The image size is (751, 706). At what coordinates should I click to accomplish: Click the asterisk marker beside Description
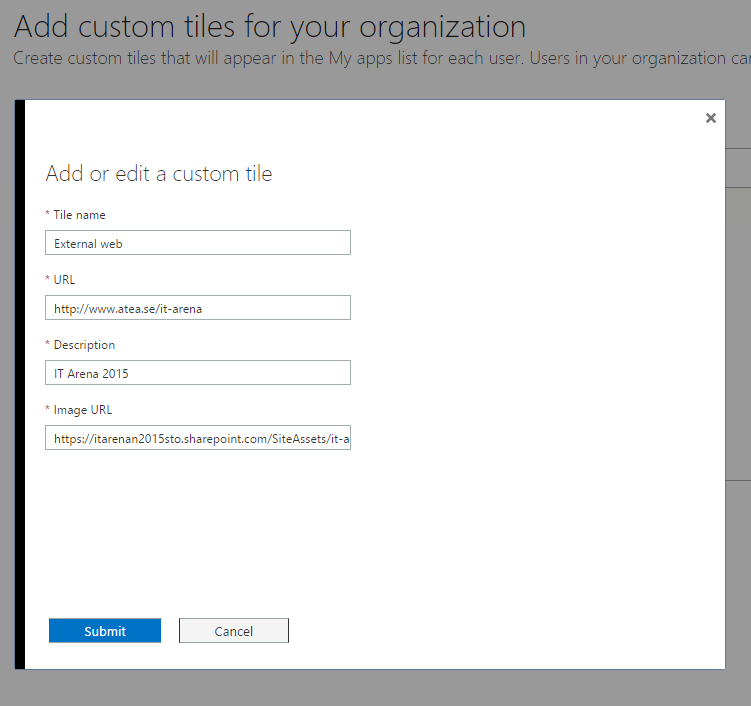(48, 346)
